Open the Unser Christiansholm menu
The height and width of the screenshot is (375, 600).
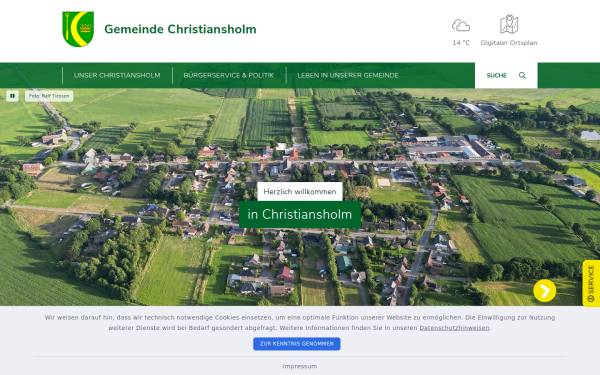pos(117,75)
